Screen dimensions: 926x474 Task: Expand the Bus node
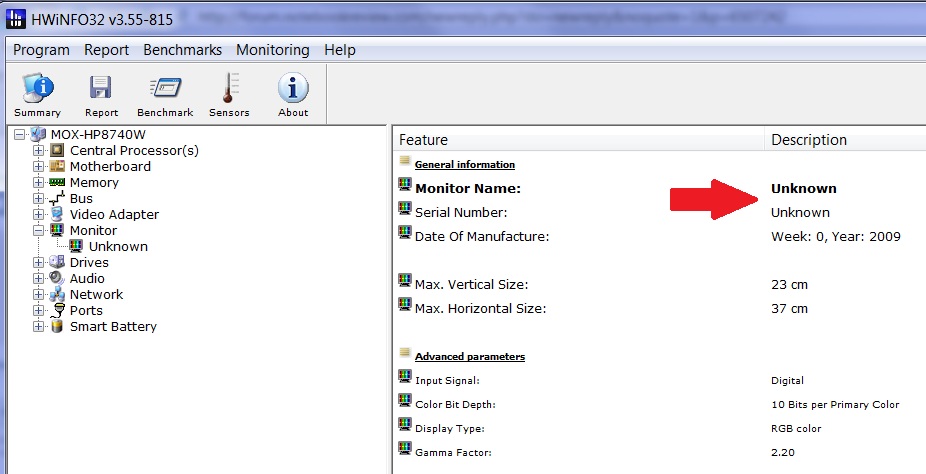point(38,199)
